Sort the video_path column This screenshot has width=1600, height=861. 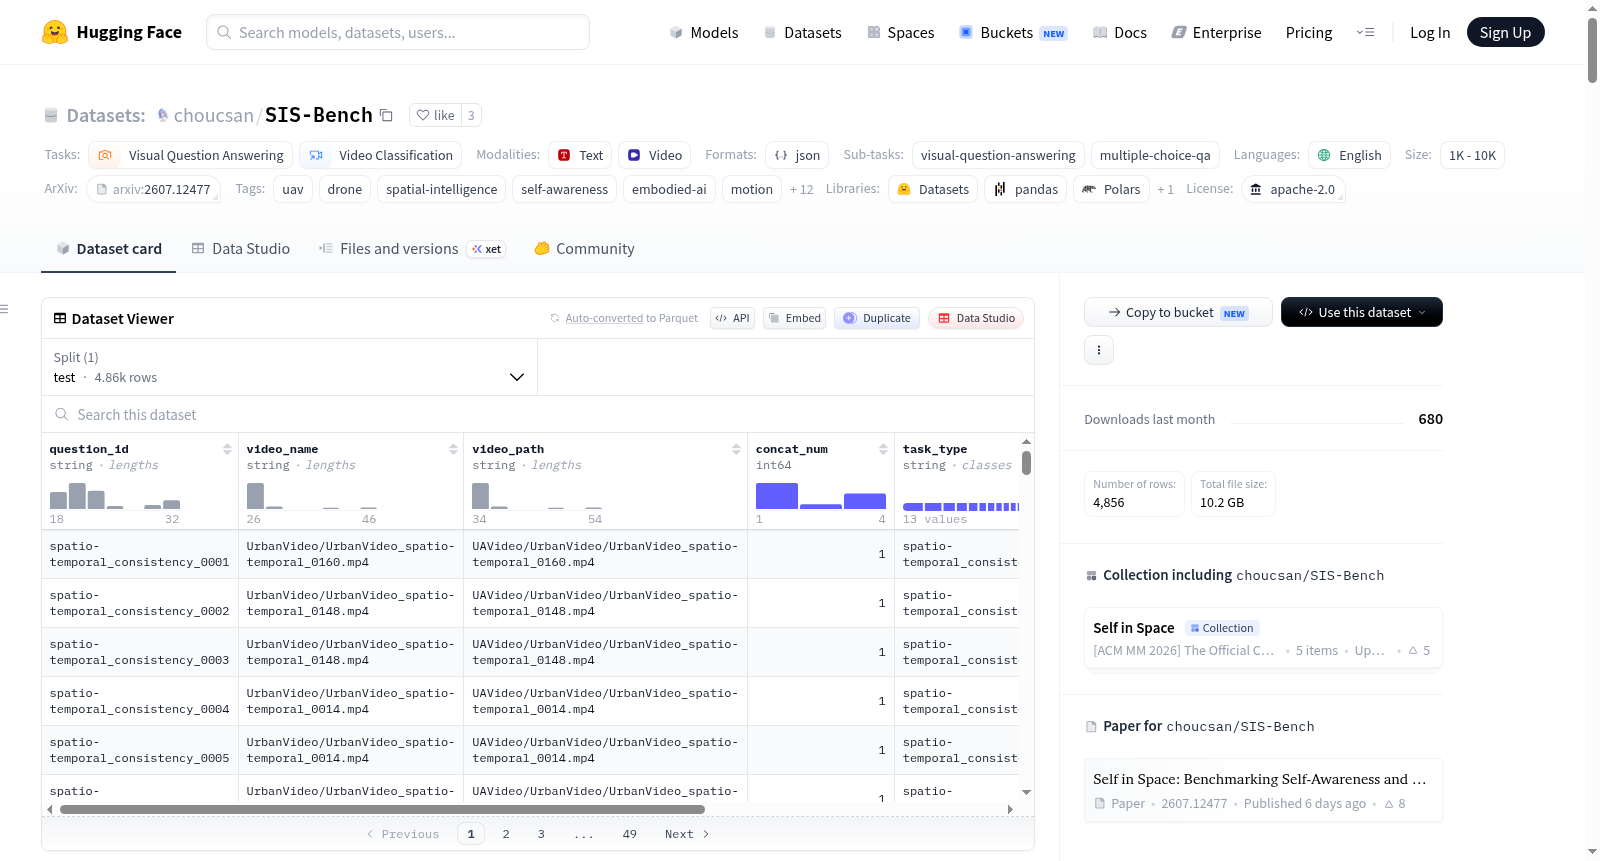(x=736, y=449)
